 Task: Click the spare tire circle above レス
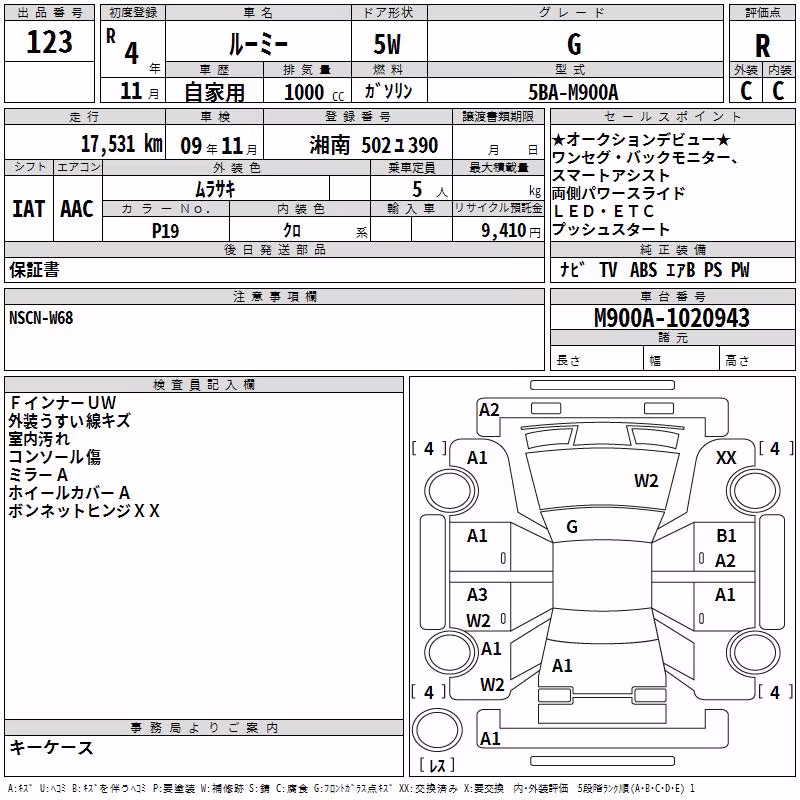[x=437, y=730]
